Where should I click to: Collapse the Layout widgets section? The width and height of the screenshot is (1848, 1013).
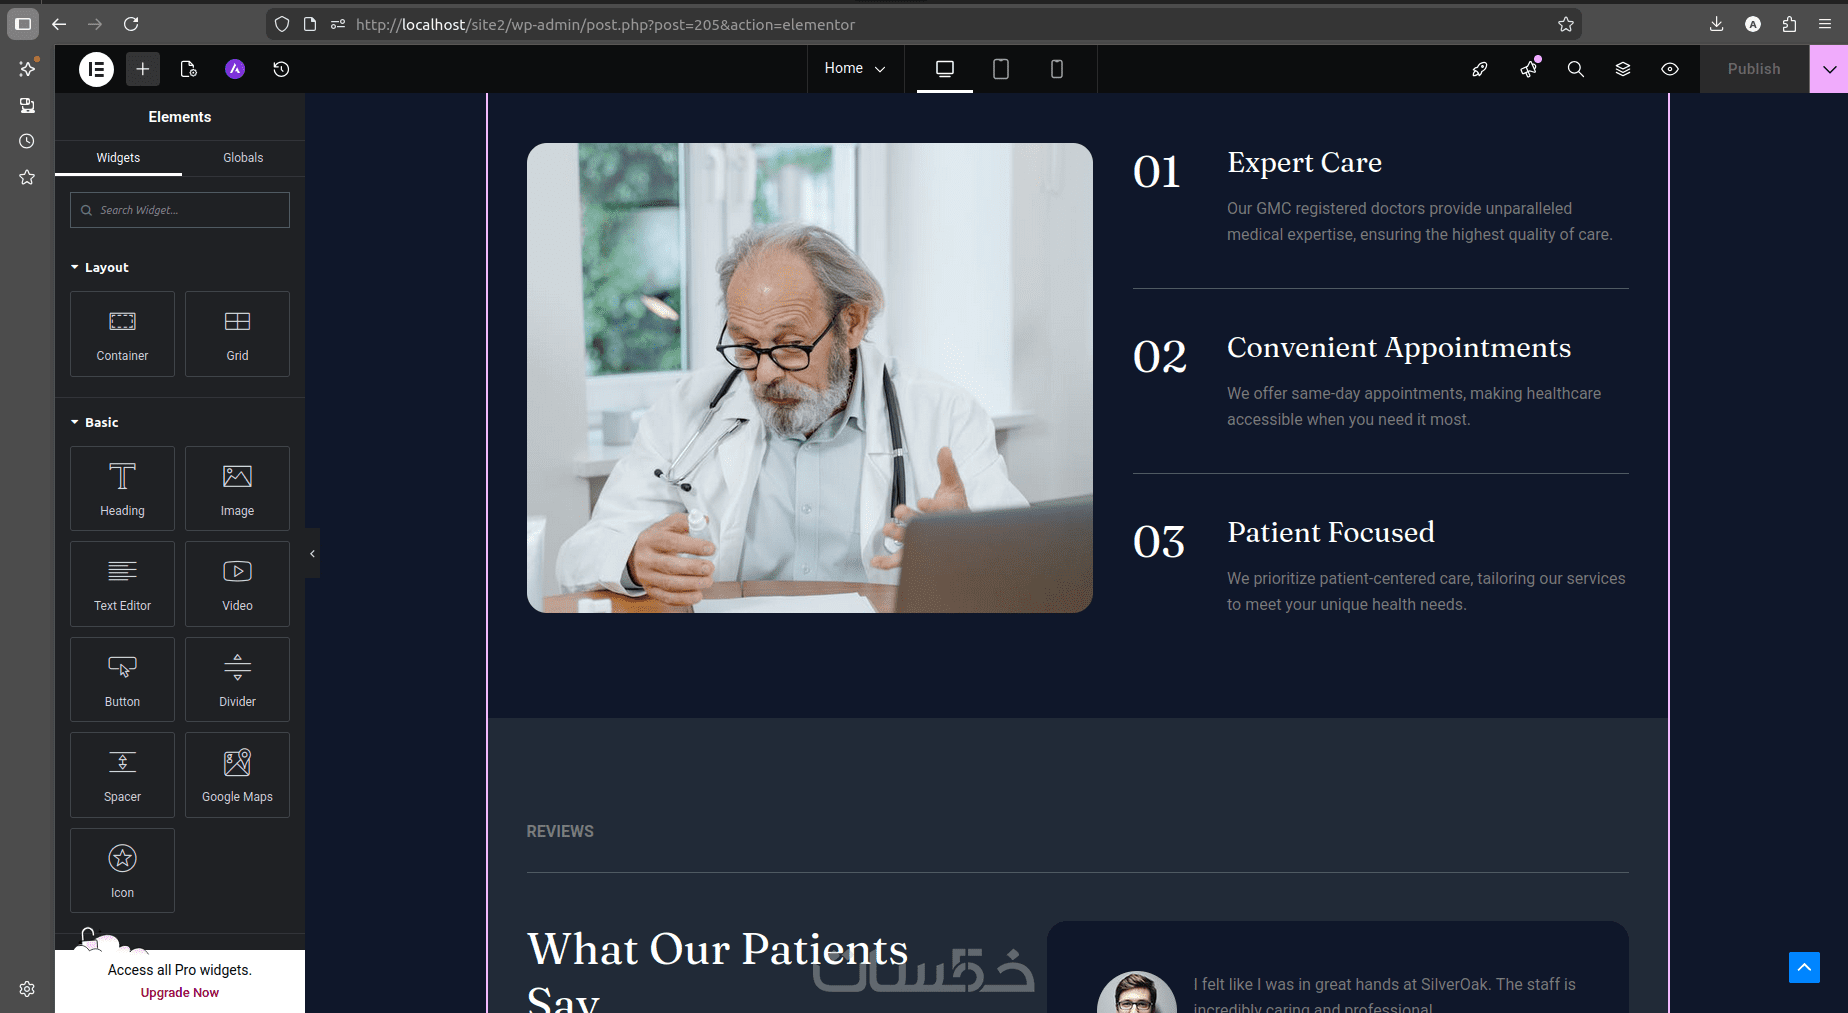coord(100,267)
